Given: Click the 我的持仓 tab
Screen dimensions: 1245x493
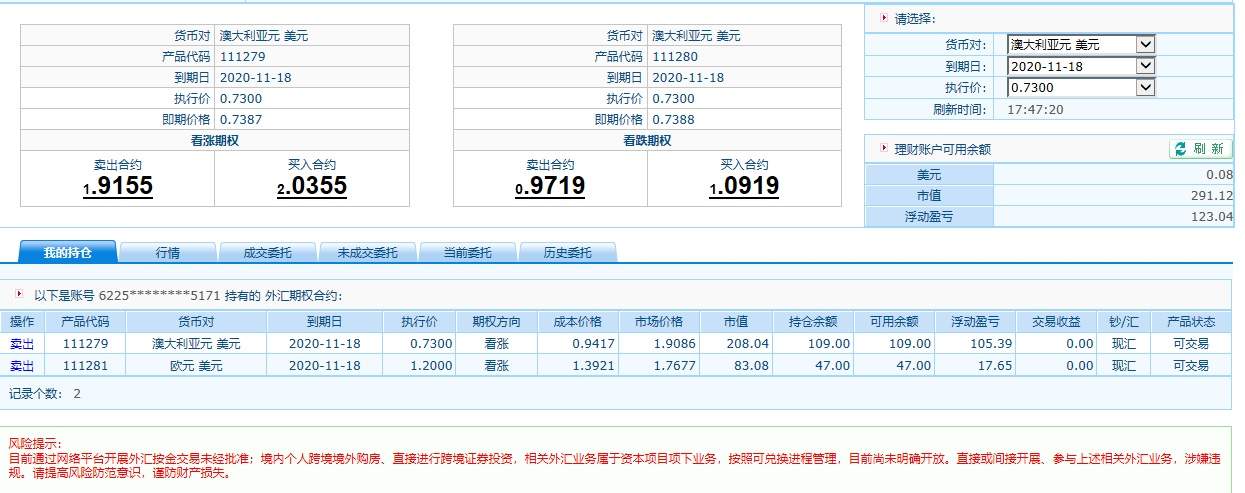Looking at the screenshot, I should coord(67,253).
